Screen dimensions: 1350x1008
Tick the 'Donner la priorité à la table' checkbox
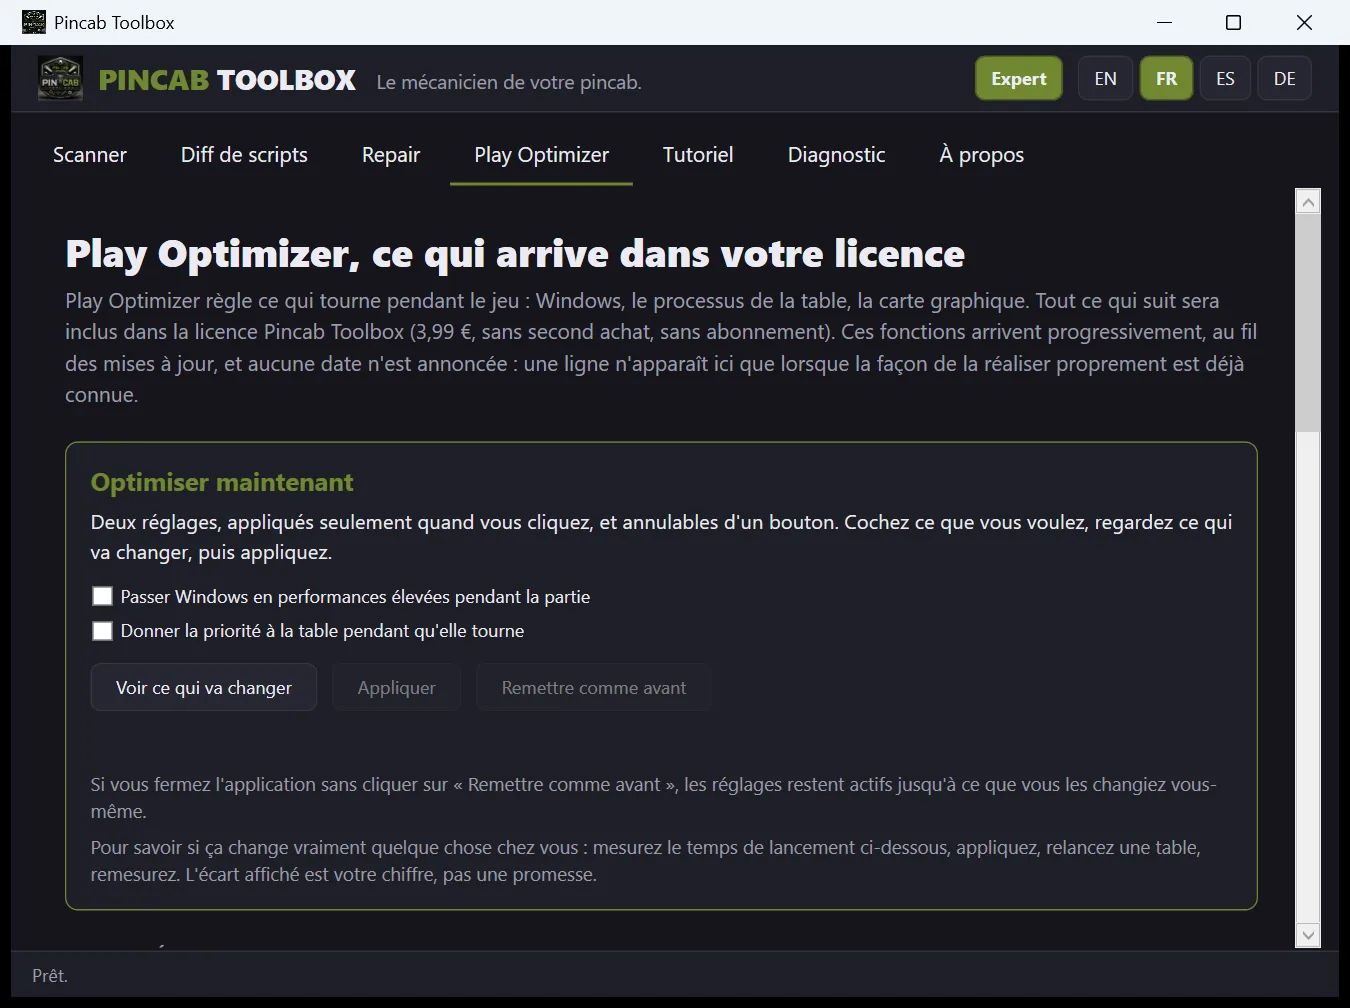pyautogui.click(x=102, y=631)
